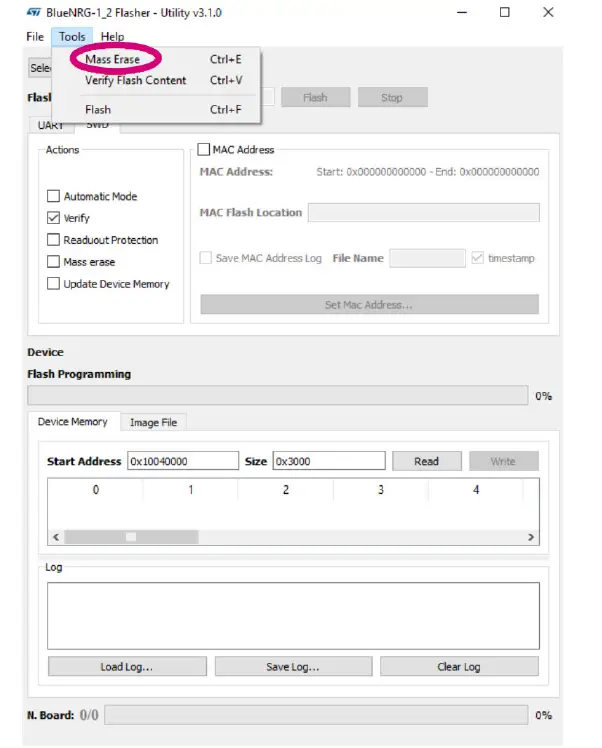This screenshot has width=602, height=748.
Task: Close the open Tools menu
Action: coord(72,37)
